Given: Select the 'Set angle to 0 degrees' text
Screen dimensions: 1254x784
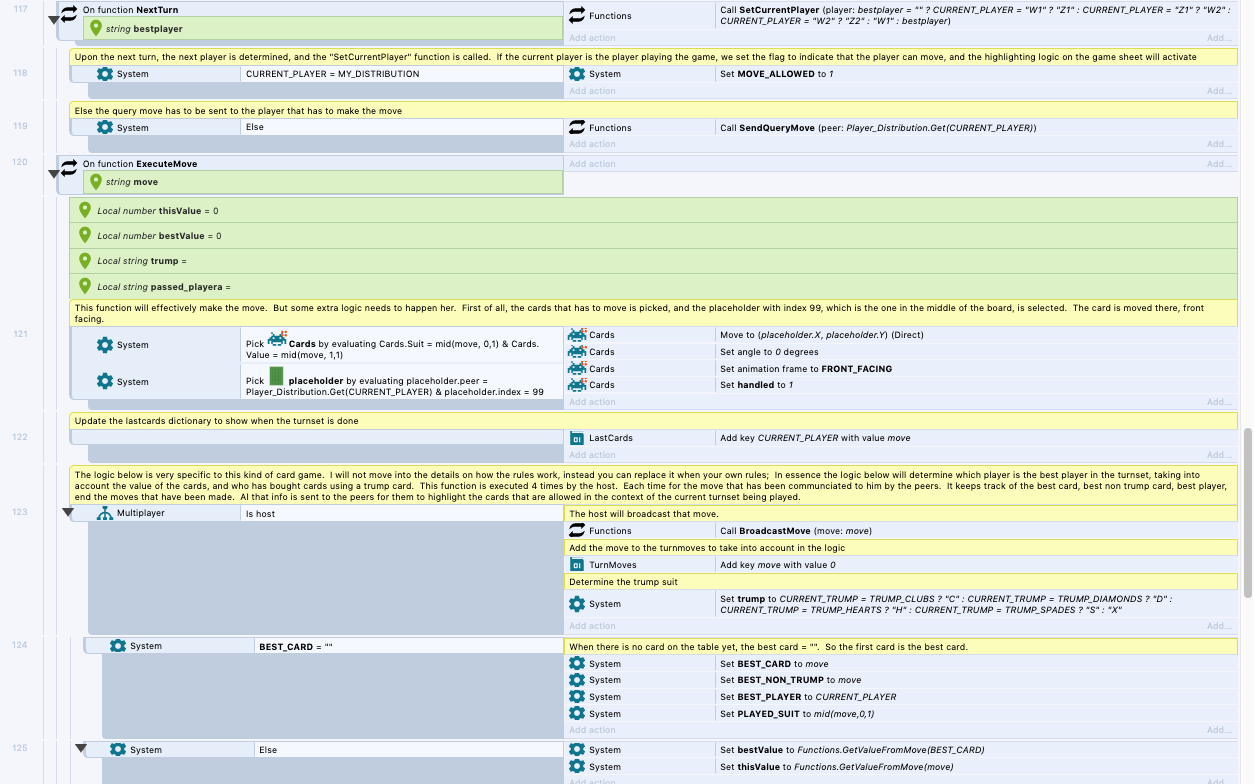Looking at the screenshot, I should pos(771,352).
